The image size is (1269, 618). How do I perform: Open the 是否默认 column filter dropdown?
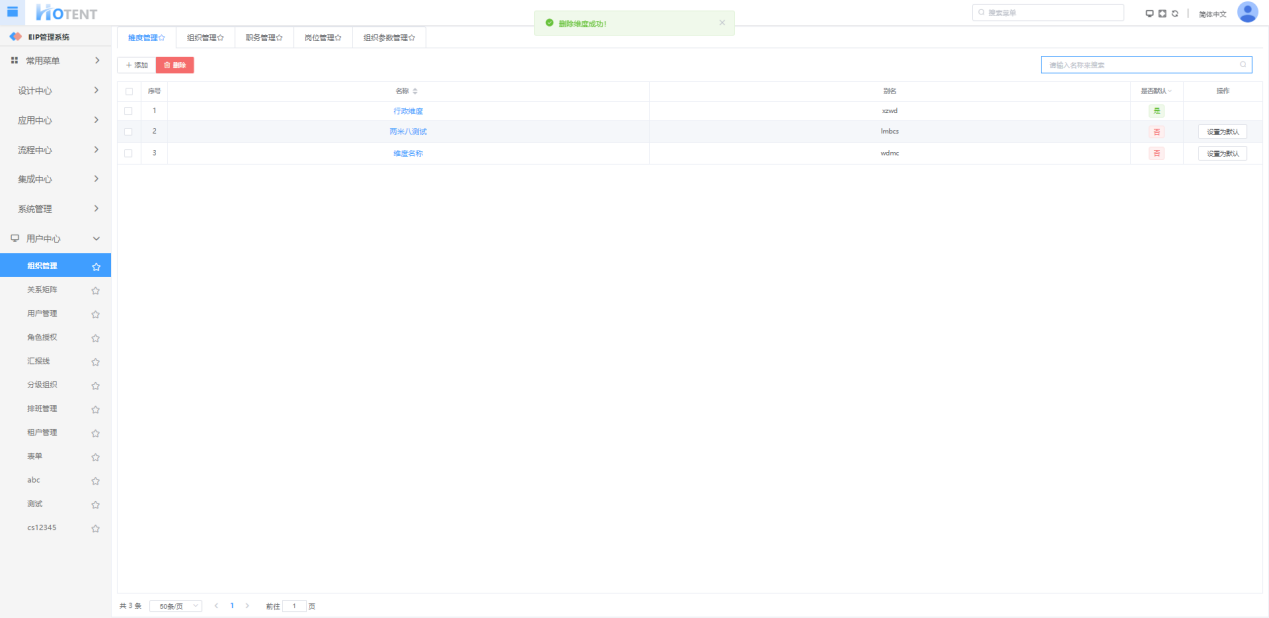pos(1171,91)
